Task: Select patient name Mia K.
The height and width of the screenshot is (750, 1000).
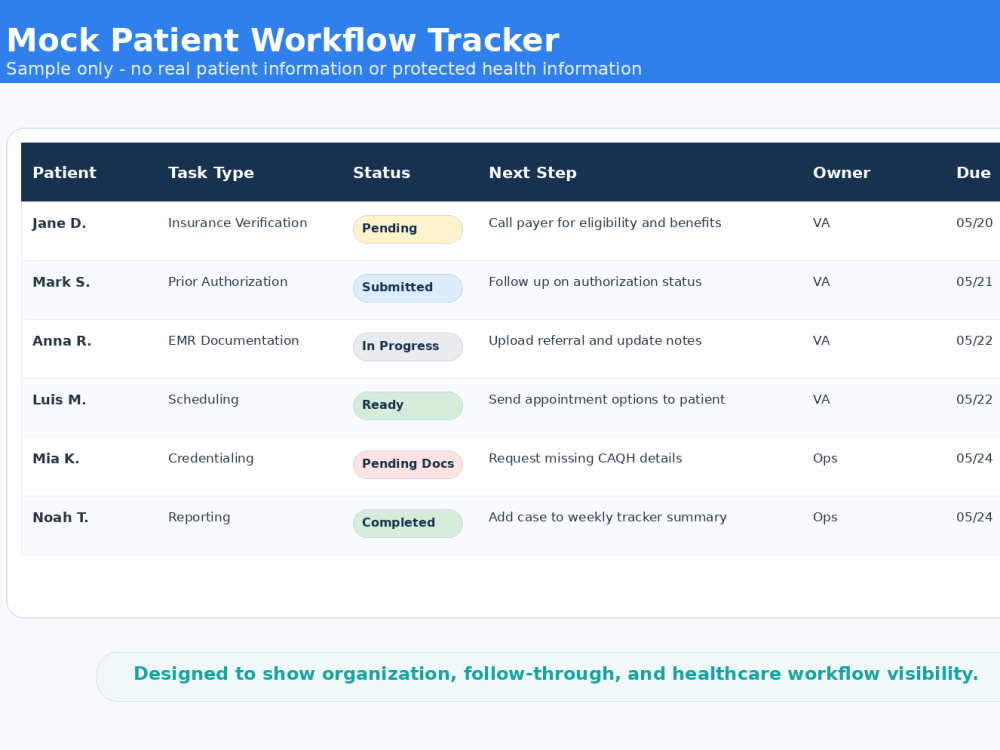Action: pyautogui.click(x=56, y=459)
